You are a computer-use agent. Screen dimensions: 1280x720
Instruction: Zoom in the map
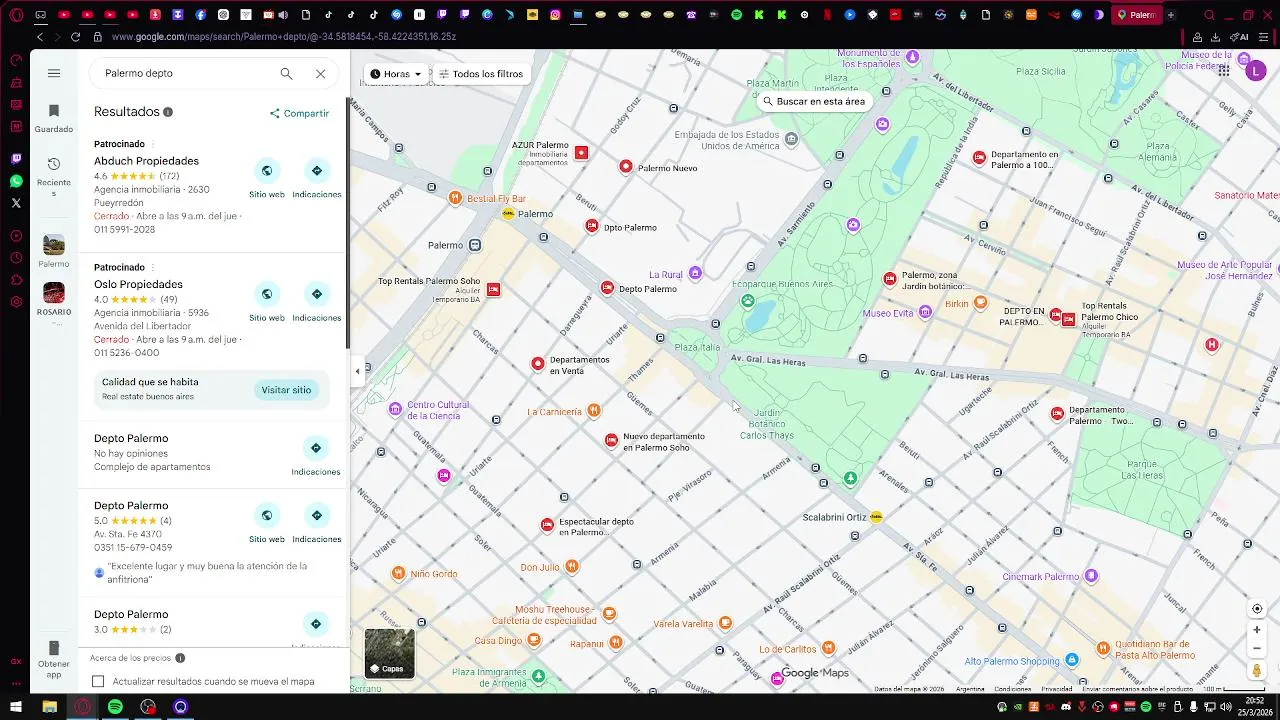[x=1257, y=630]
